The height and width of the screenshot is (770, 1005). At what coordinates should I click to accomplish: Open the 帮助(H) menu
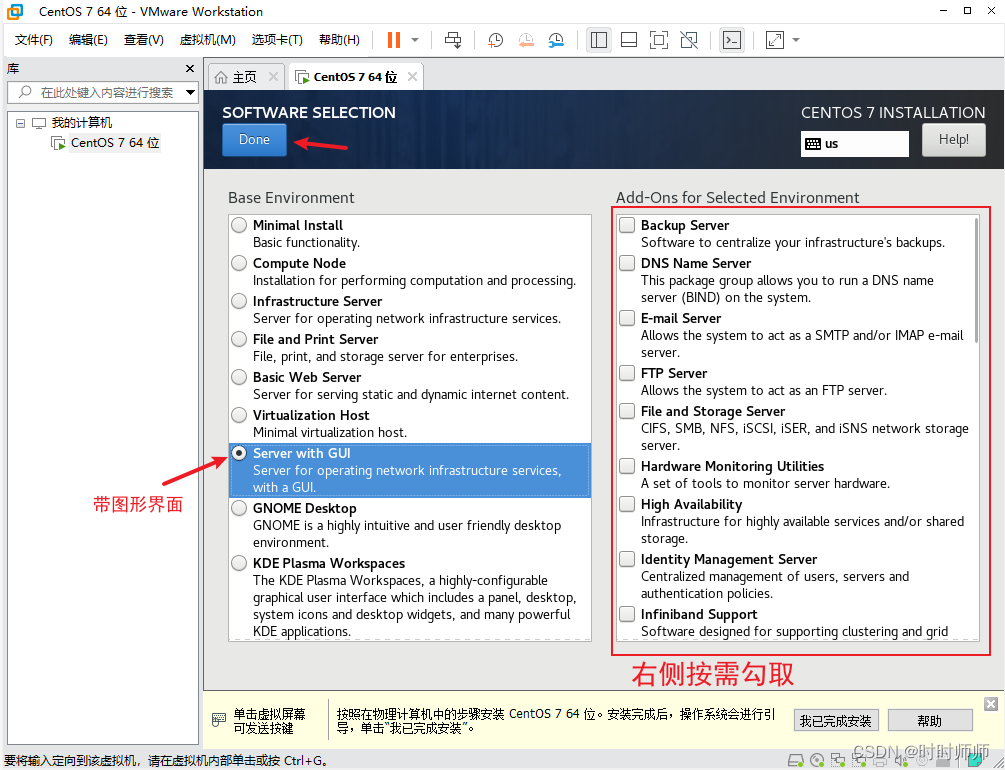pyautogui.click(x=339, y=40)
